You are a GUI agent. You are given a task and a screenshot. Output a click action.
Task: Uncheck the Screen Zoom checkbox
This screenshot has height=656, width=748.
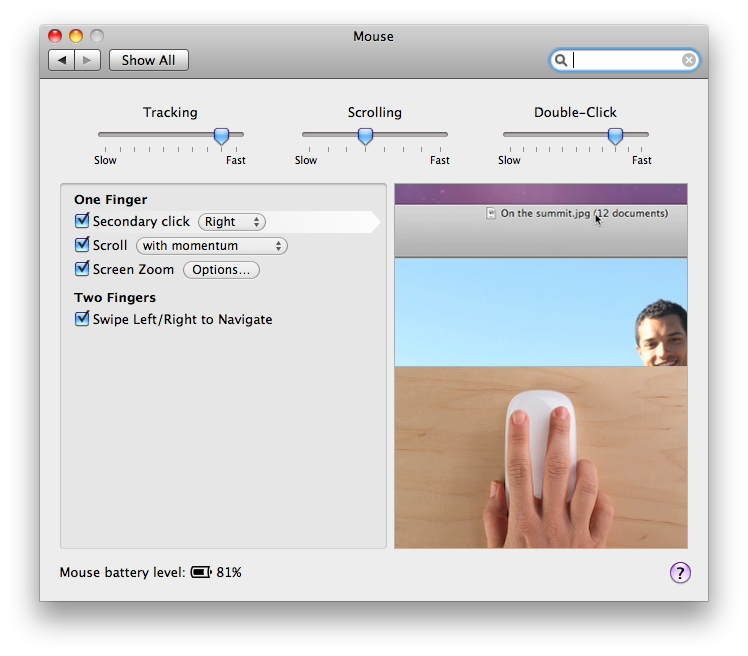(x=82, y=269)
